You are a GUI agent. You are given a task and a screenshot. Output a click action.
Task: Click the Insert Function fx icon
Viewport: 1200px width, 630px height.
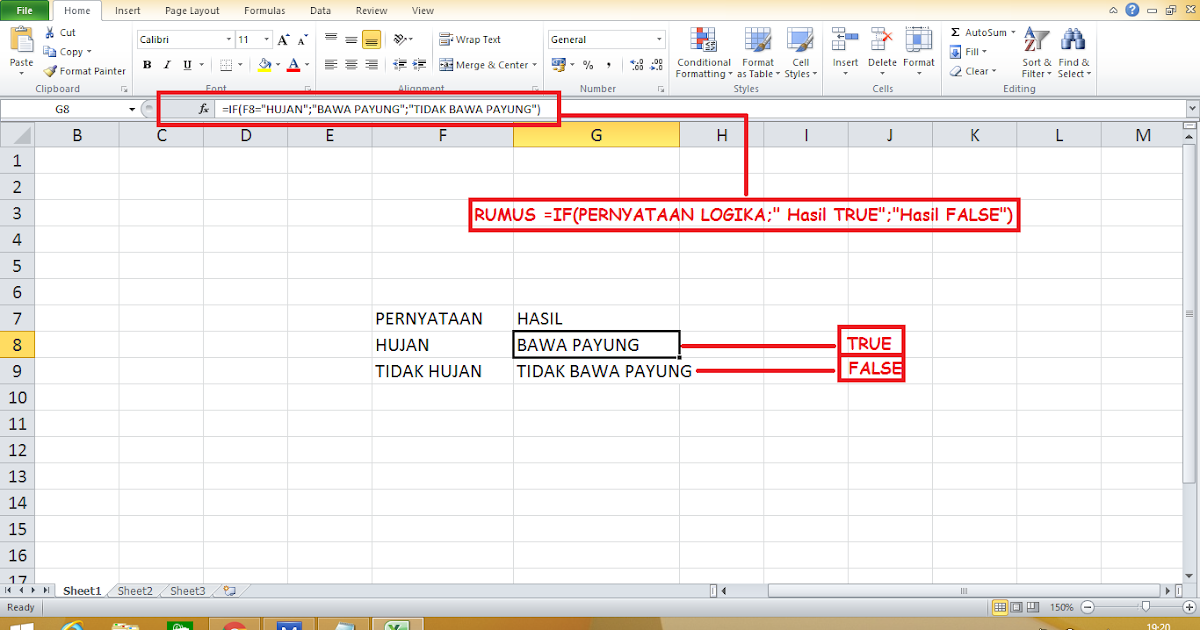[203, 109]
